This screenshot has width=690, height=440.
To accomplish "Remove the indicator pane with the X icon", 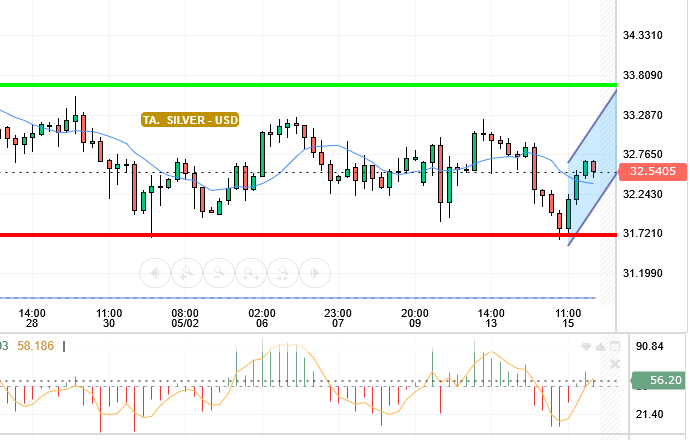I will (615, 364).
